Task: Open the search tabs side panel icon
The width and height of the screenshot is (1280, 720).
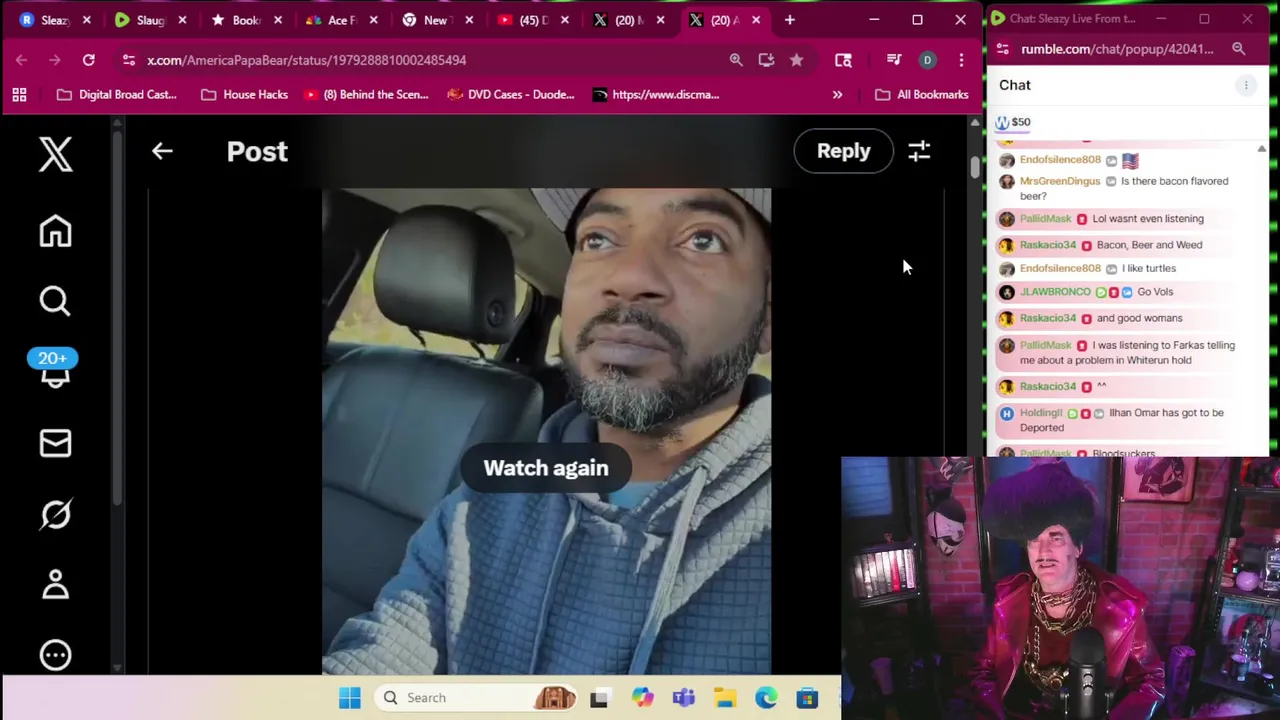Action: coord(843,60)
